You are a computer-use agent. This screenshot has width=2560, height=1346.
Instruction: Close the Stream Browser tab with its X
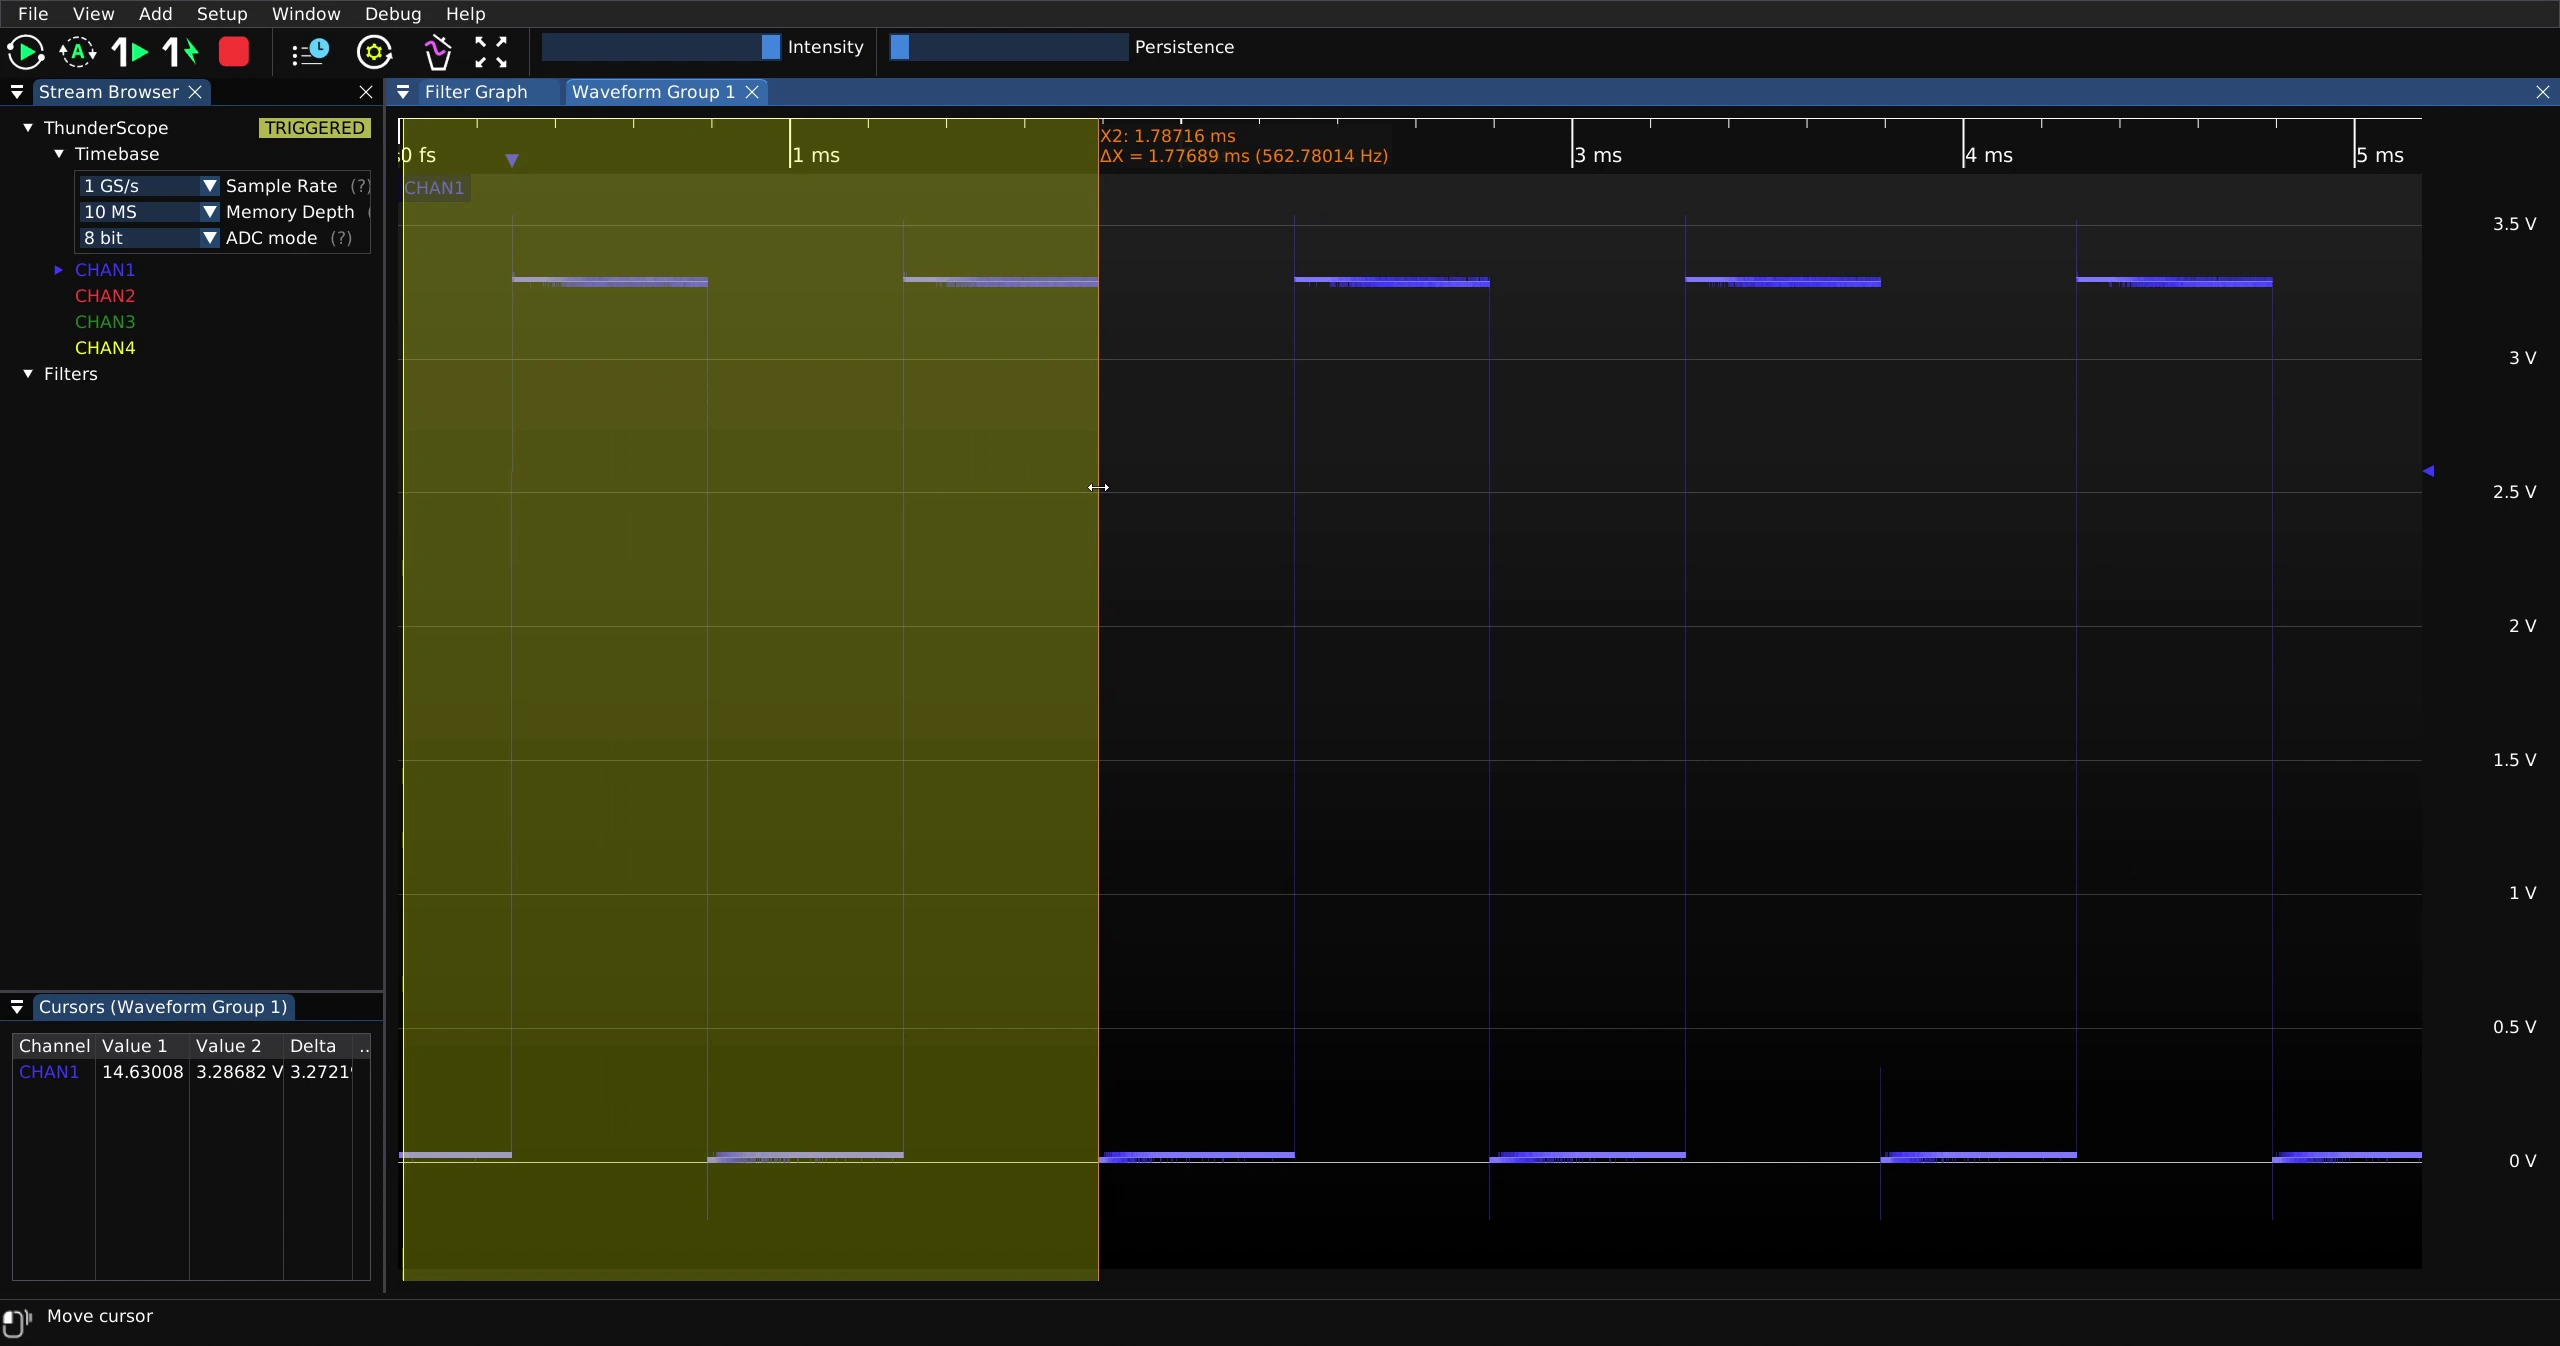click(196, 92)
